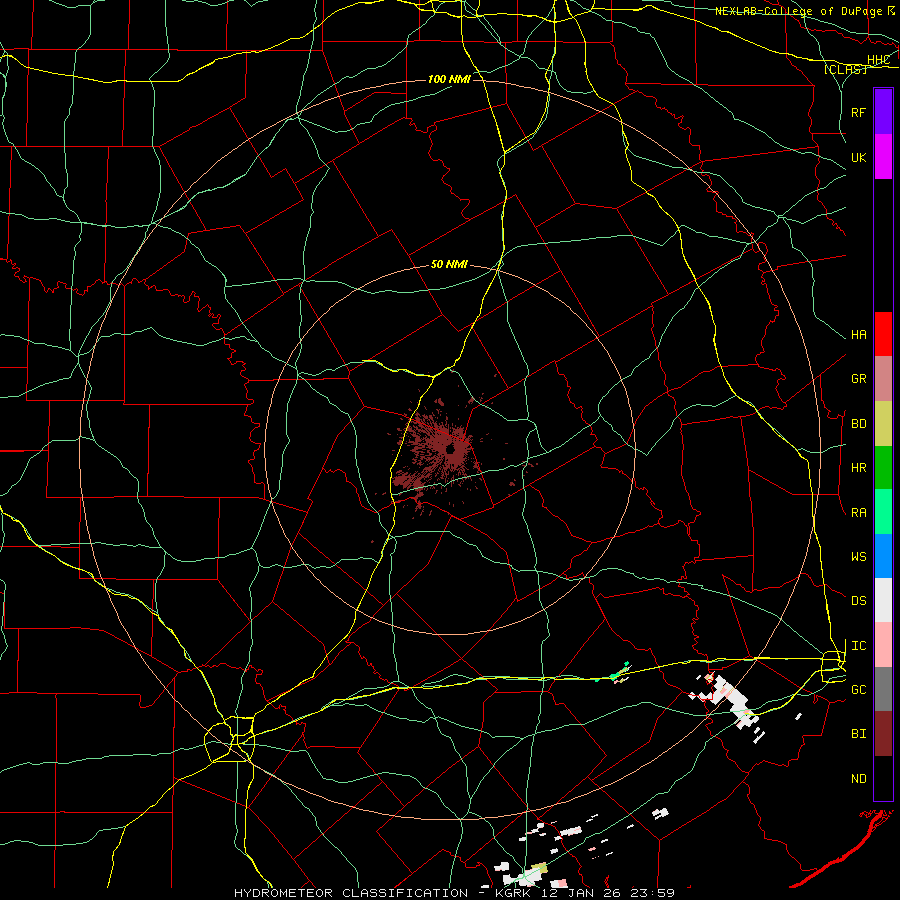
Task: Click the 'HR' legend label
Action: (x=859, y=468)
